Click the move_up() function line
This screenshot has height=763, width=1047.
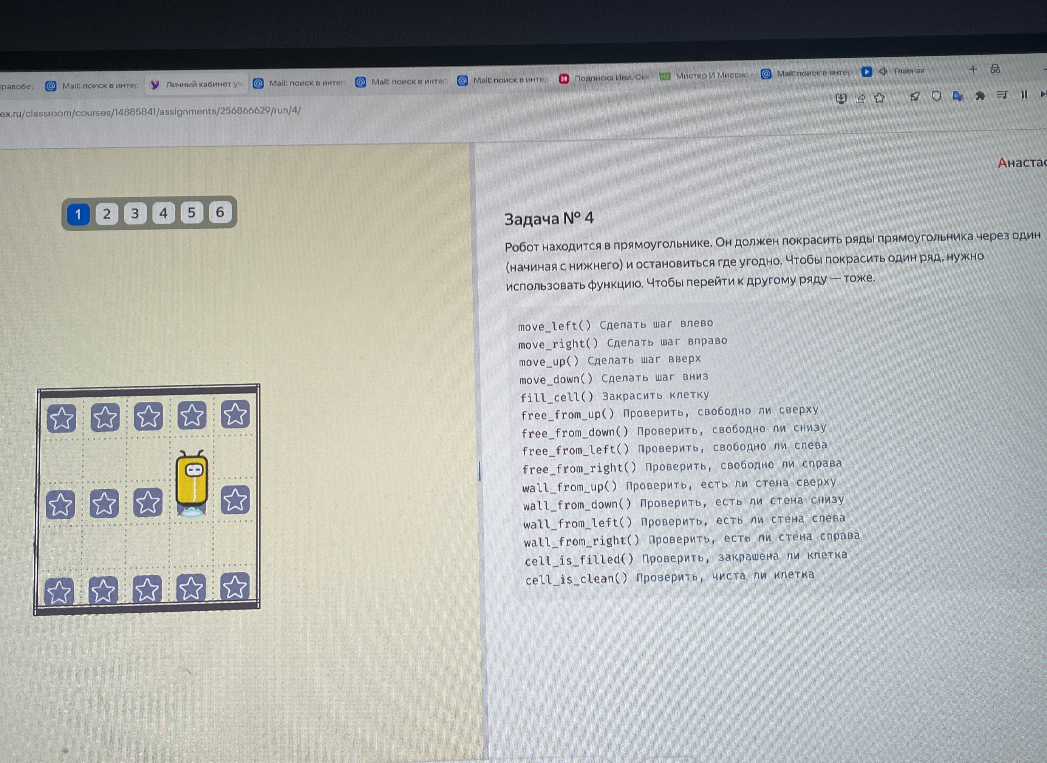coord(610,360)
